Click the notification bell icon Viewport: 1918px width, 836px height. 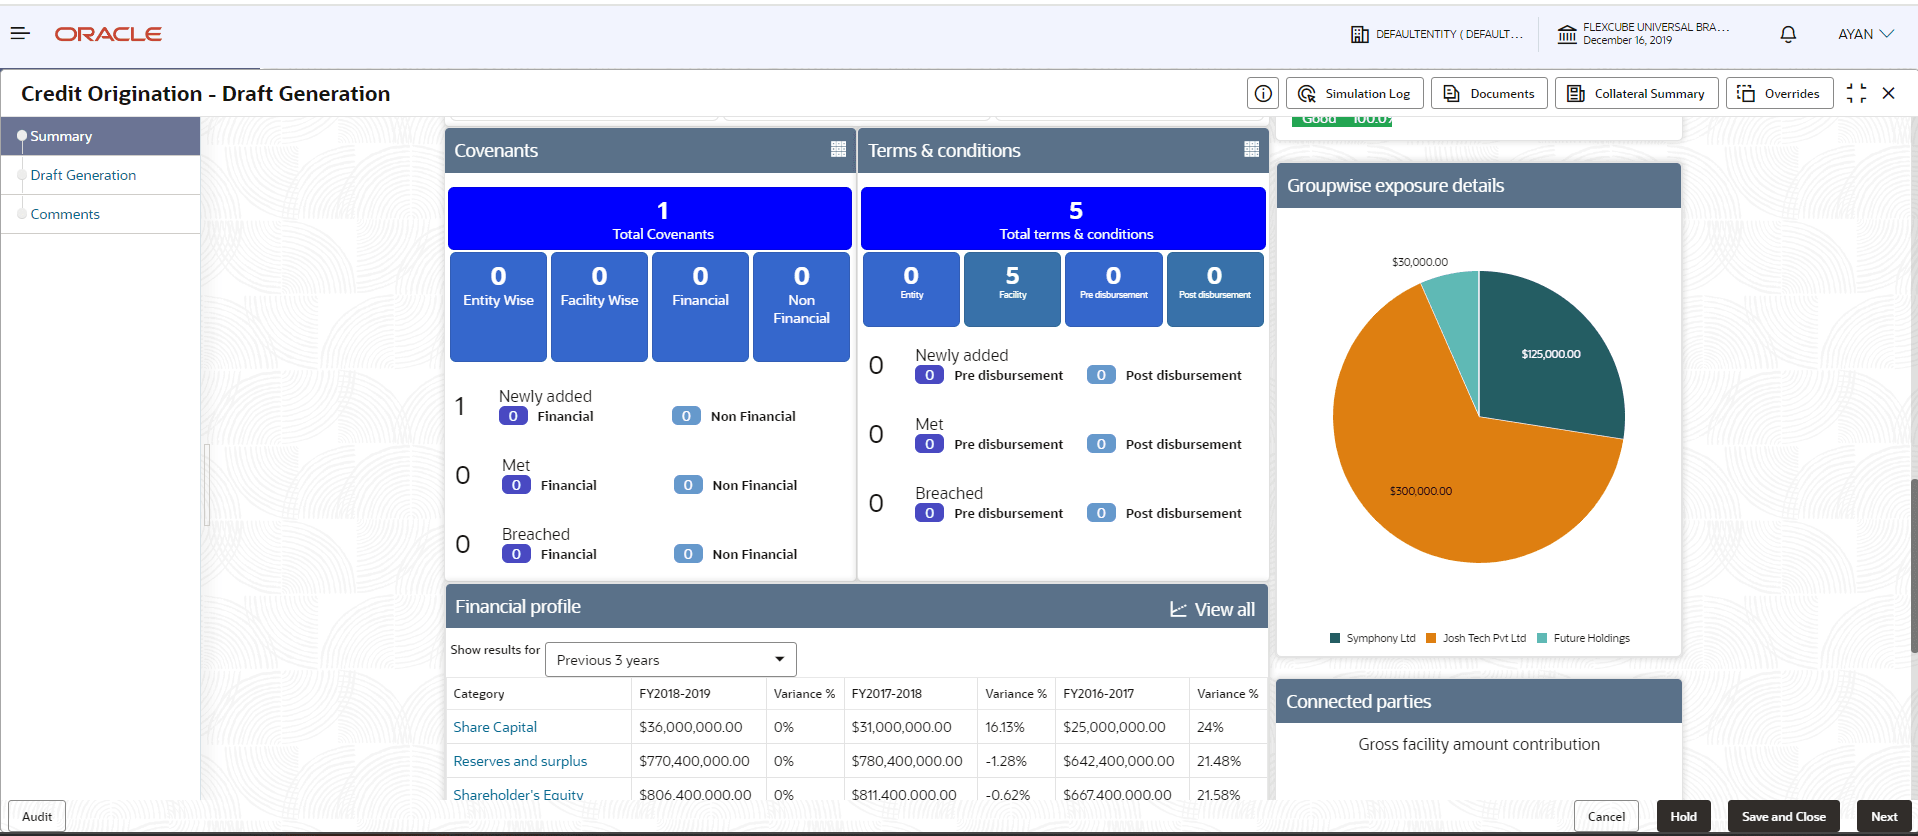pyautogui.click(x=1788, y=34)
